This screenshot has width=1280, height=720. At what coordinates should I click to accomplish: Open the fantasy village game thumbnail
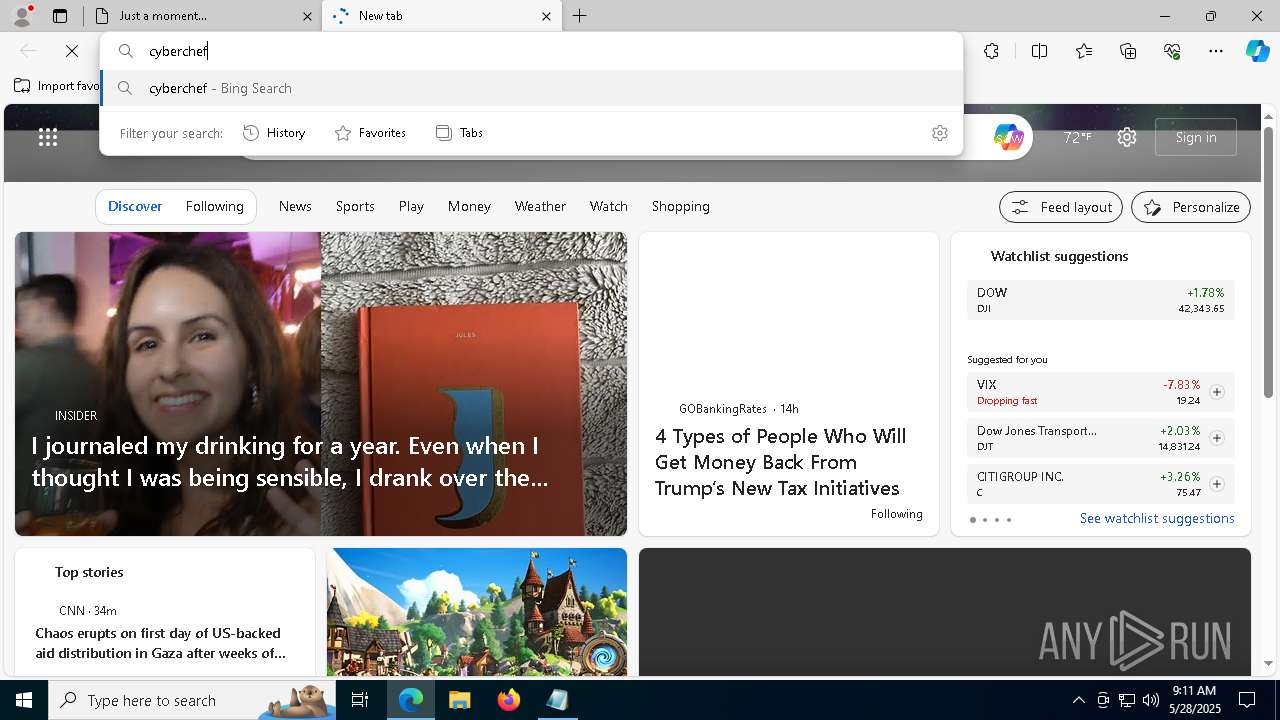[x=477, y=612]
